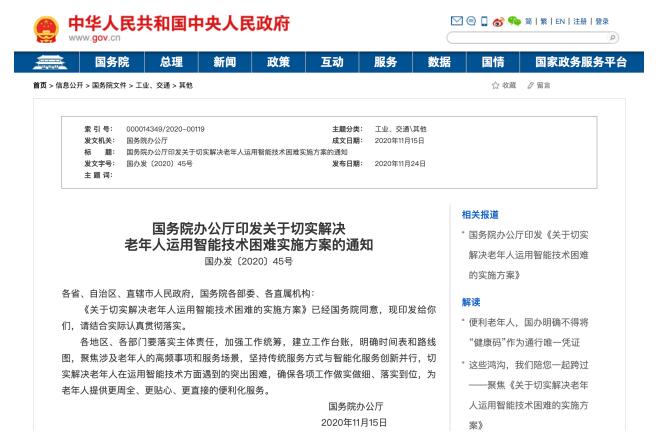Open the Weibo icon link
656x432 pixels.
point(497,20)
